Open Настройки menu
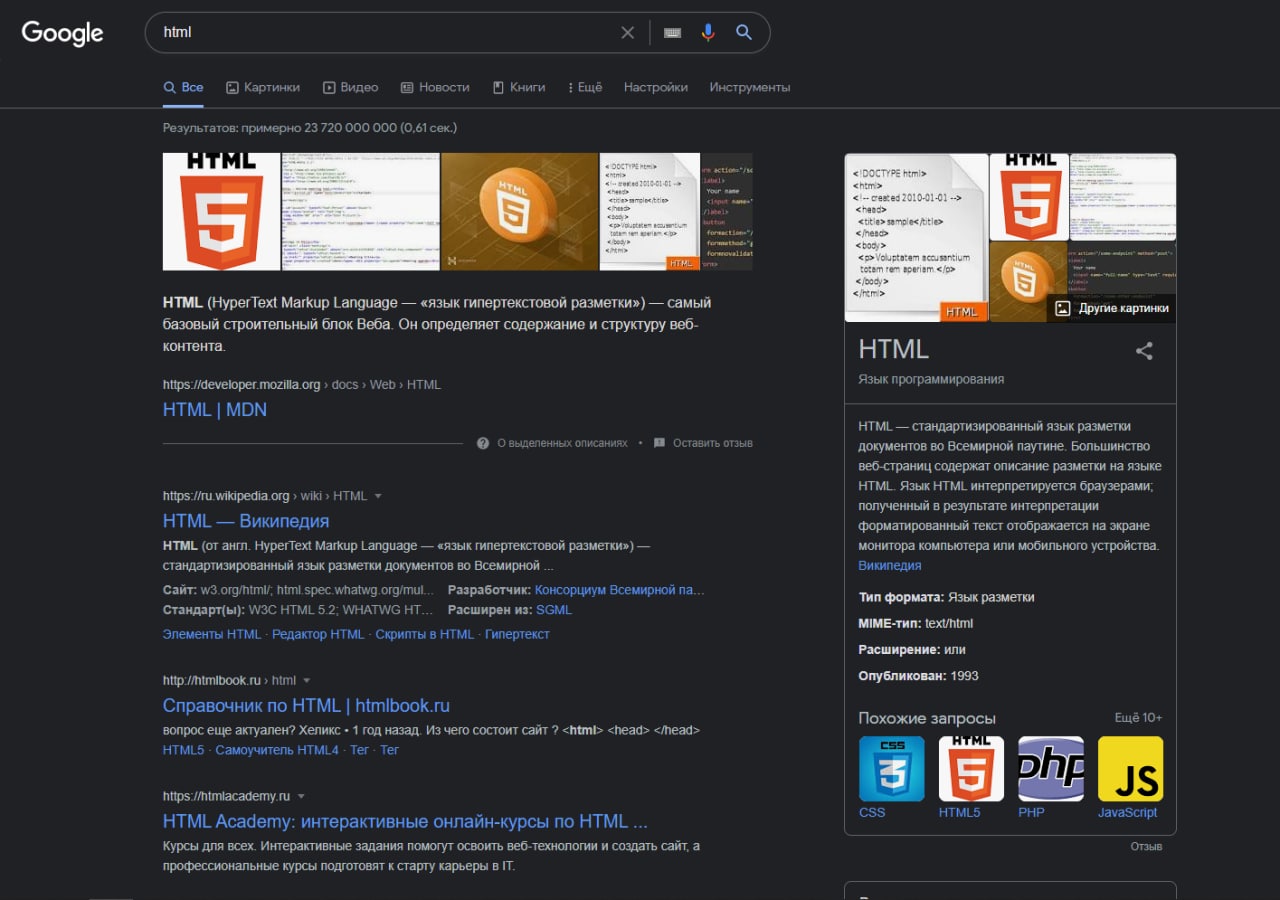1280x900 pixels. coord(656,87)
